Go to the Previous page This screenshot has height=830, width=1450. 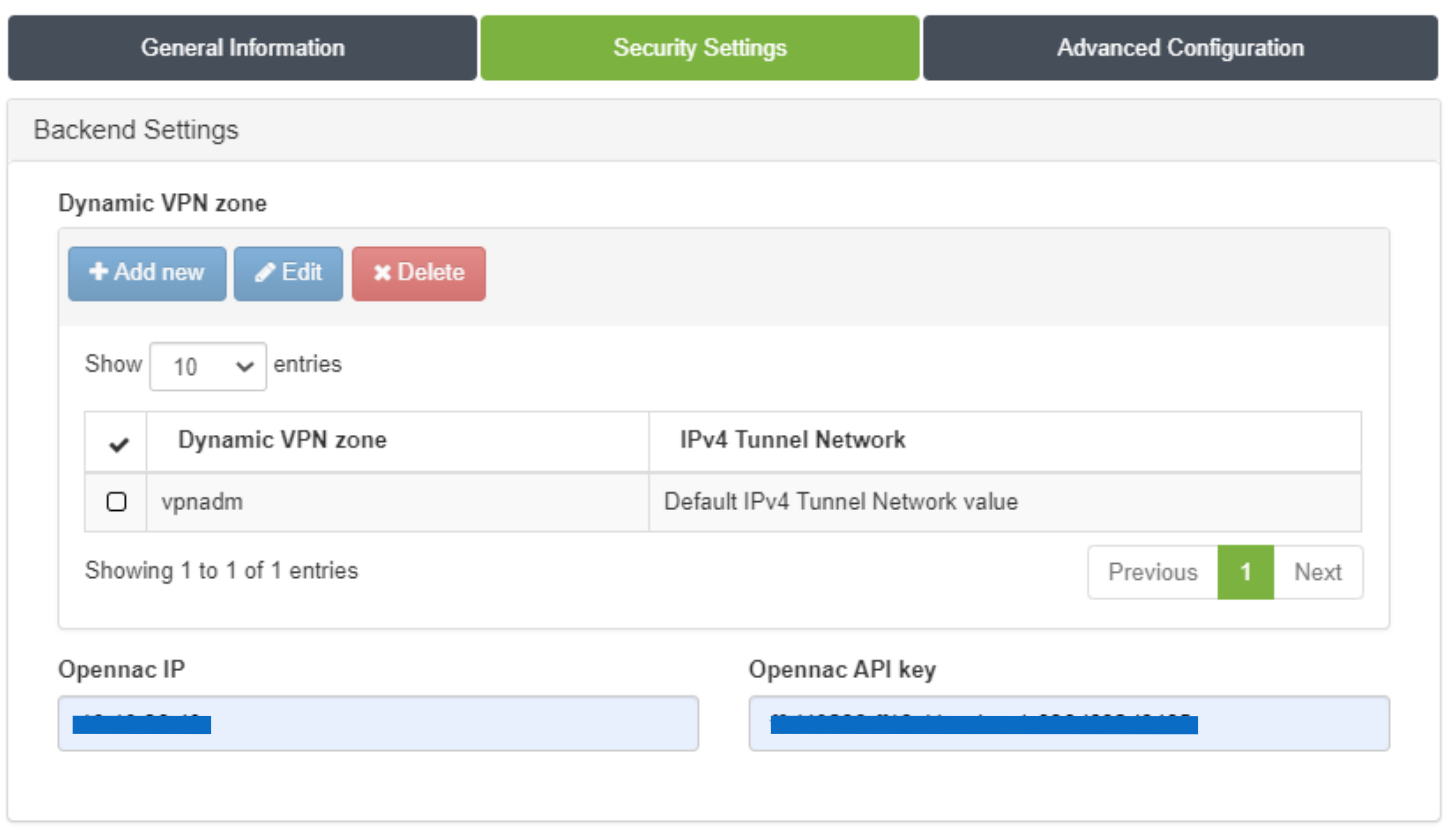coord(1152,572)
